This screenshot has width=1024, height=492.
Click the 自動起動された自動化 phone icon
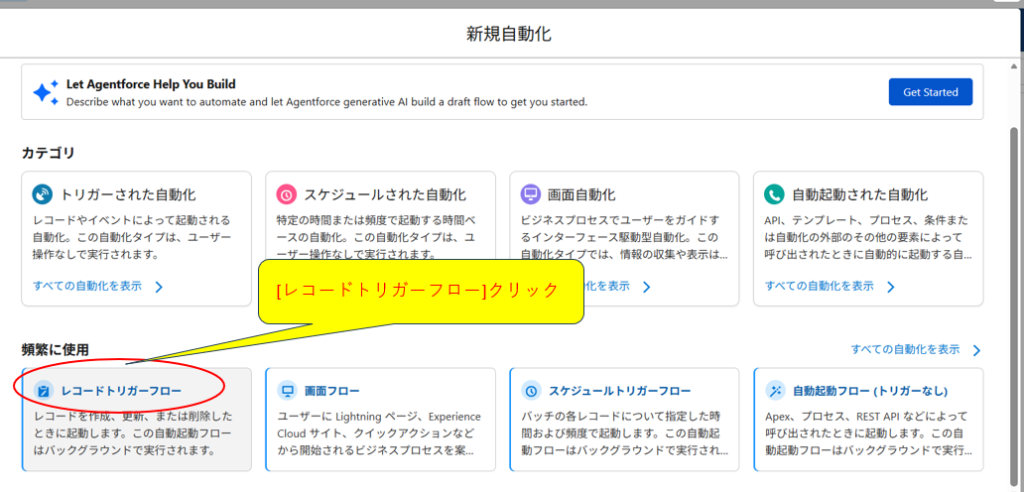tap(775, 194)
